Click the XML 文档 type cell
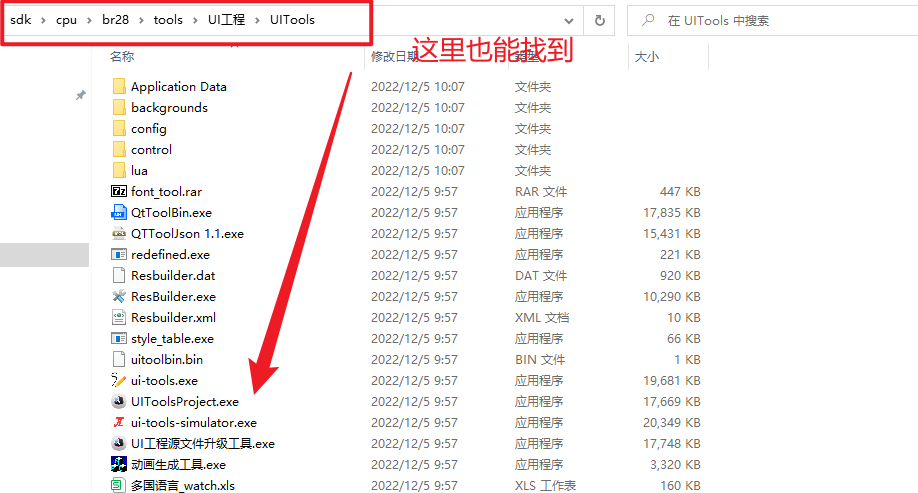Image resolution: width=918 pixels, height=493 pixels. tap(542, 318)
